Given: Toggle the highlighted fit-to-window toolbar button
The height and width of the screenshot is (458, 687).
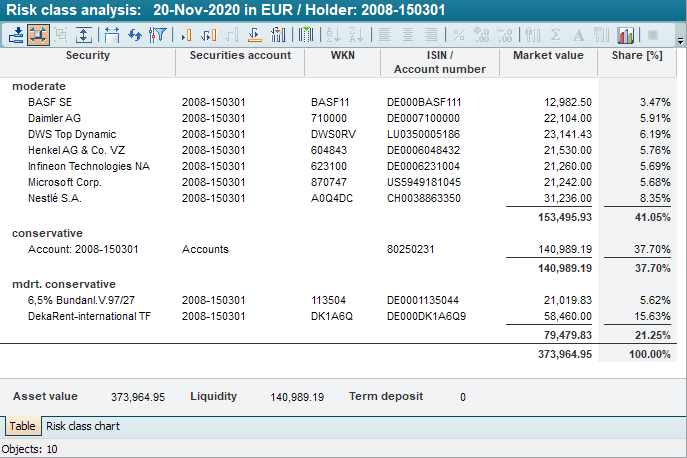Looking at the screenshot, I should [x=38, y=35].
